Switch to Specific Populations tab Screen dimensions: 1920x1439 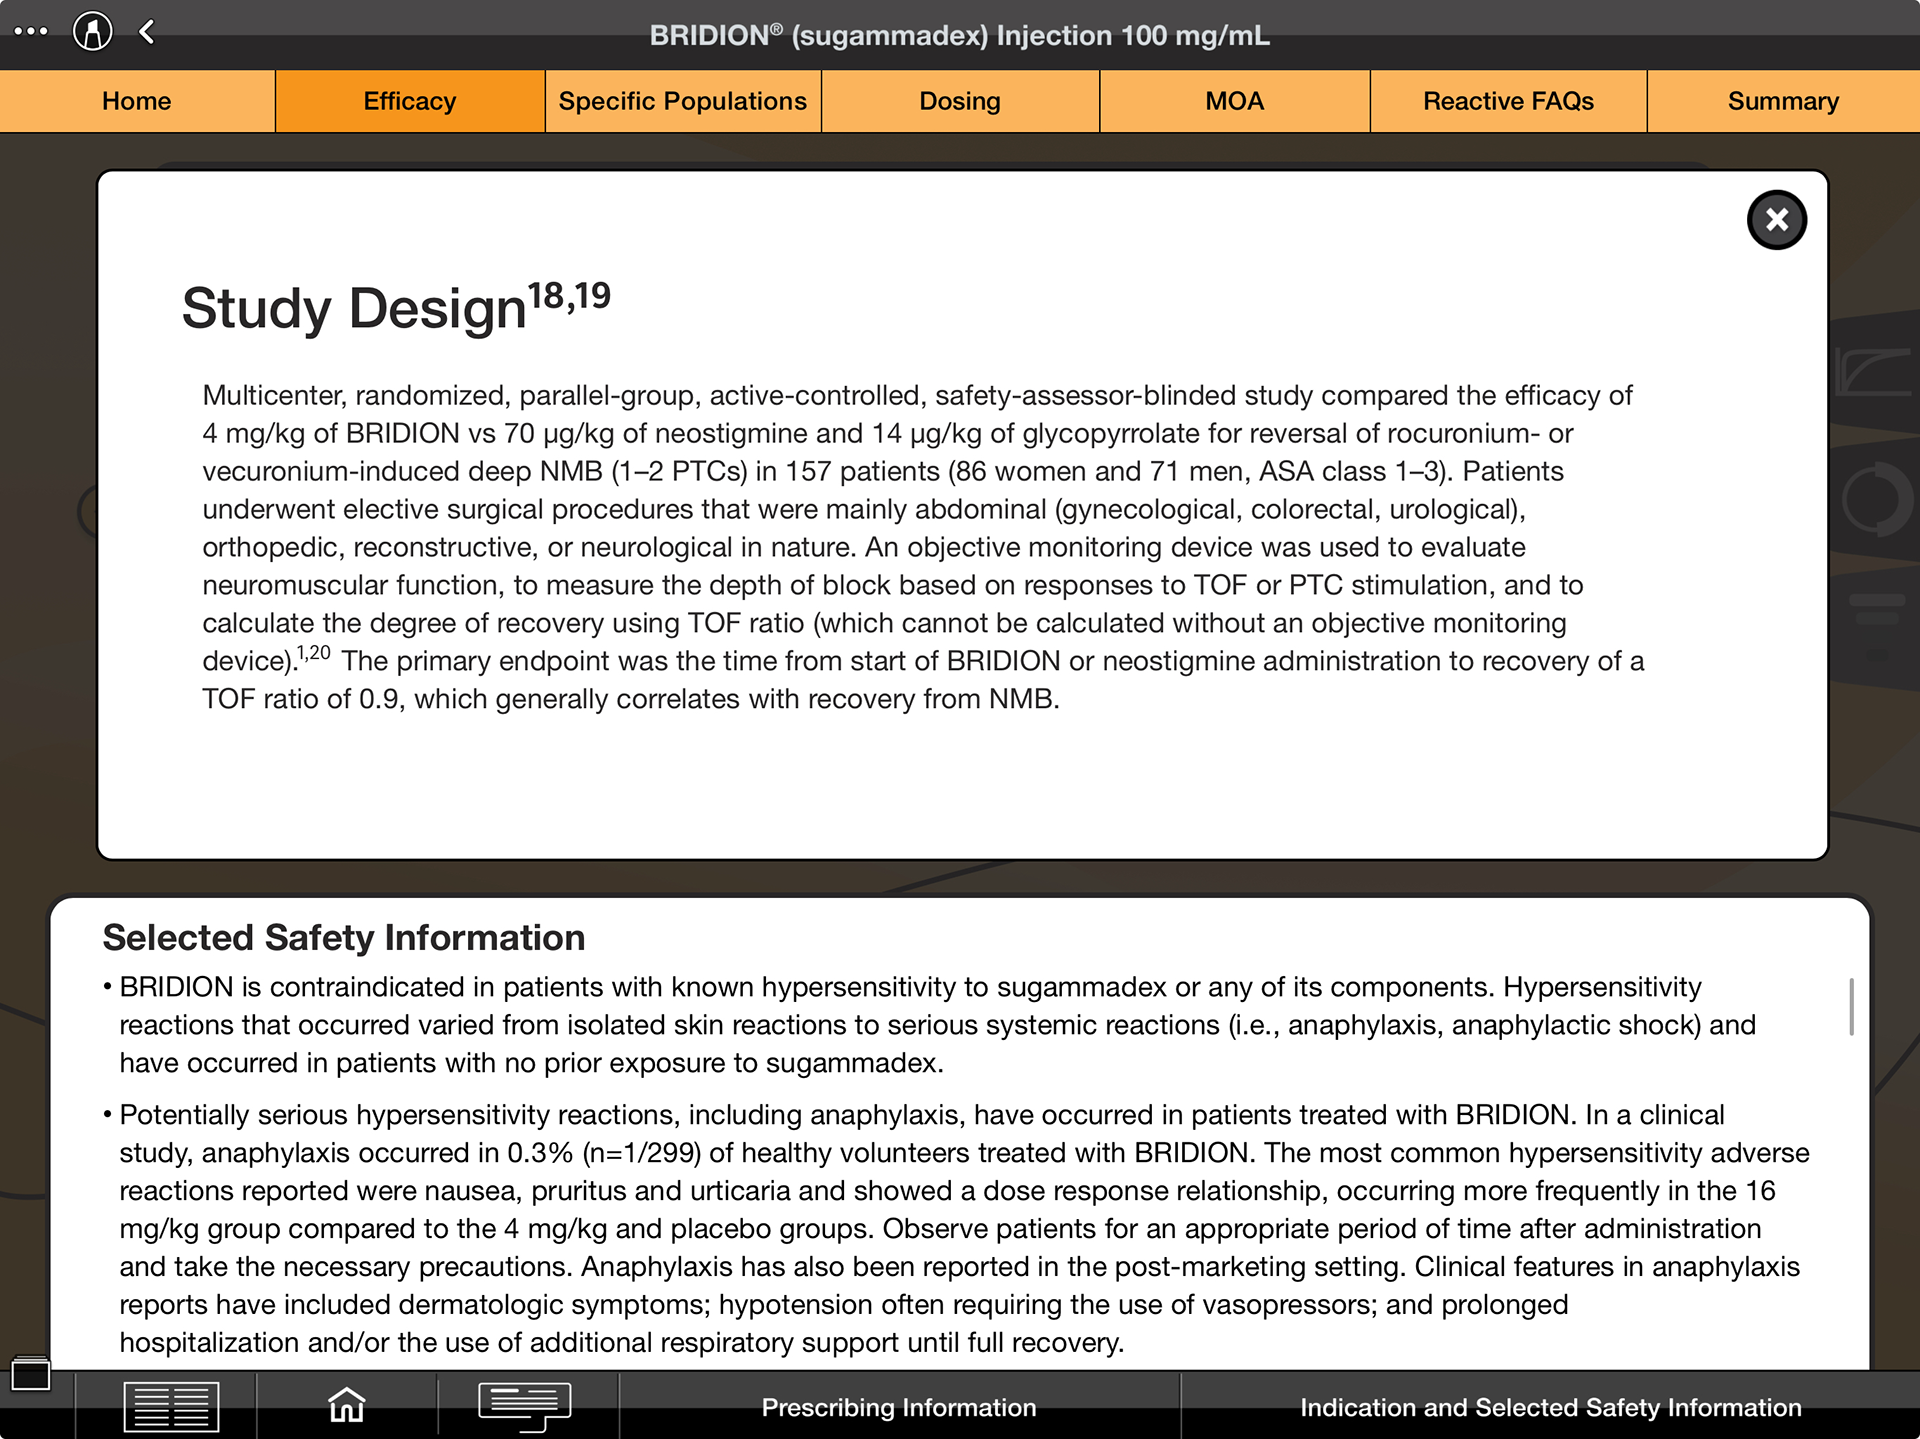click(x=683, y=101)
